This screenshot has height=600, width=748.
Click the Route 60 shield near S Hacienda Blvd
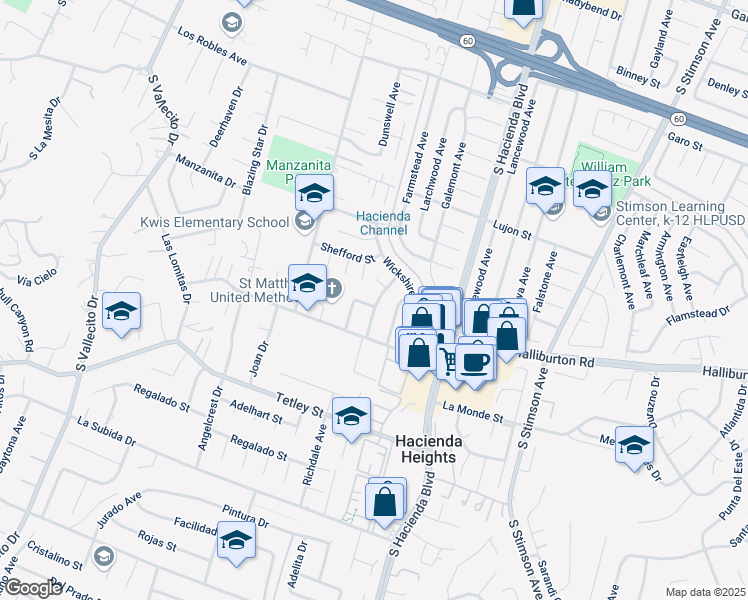click(468, 41)
